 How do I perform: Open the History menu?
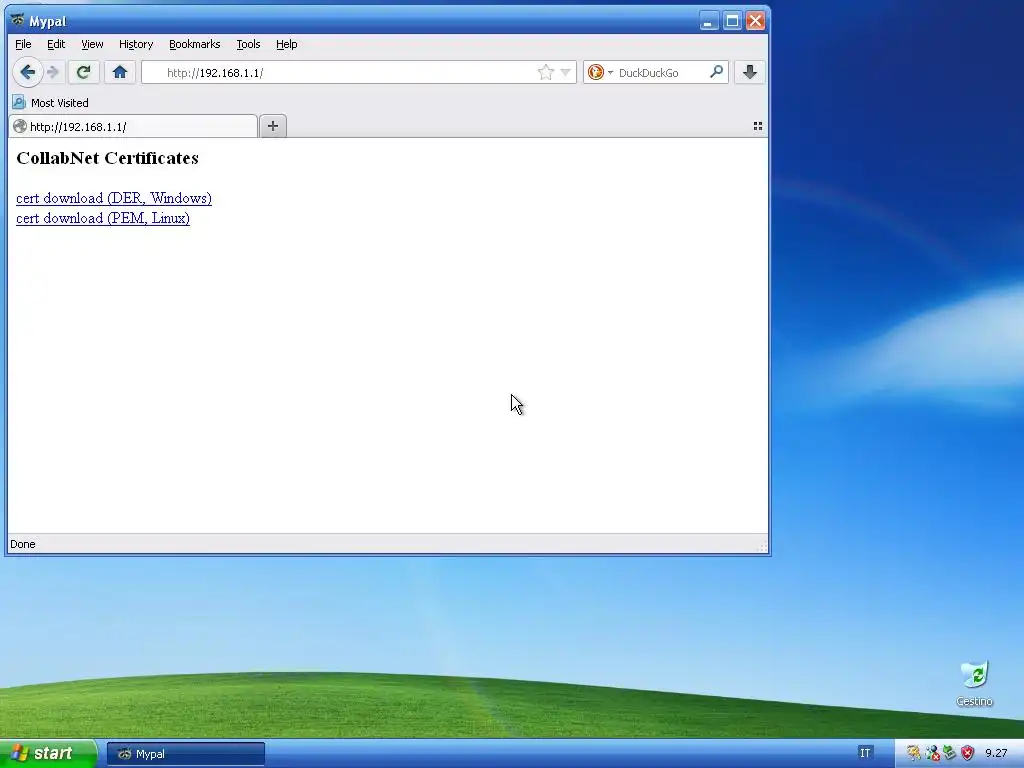click(136, 44)
